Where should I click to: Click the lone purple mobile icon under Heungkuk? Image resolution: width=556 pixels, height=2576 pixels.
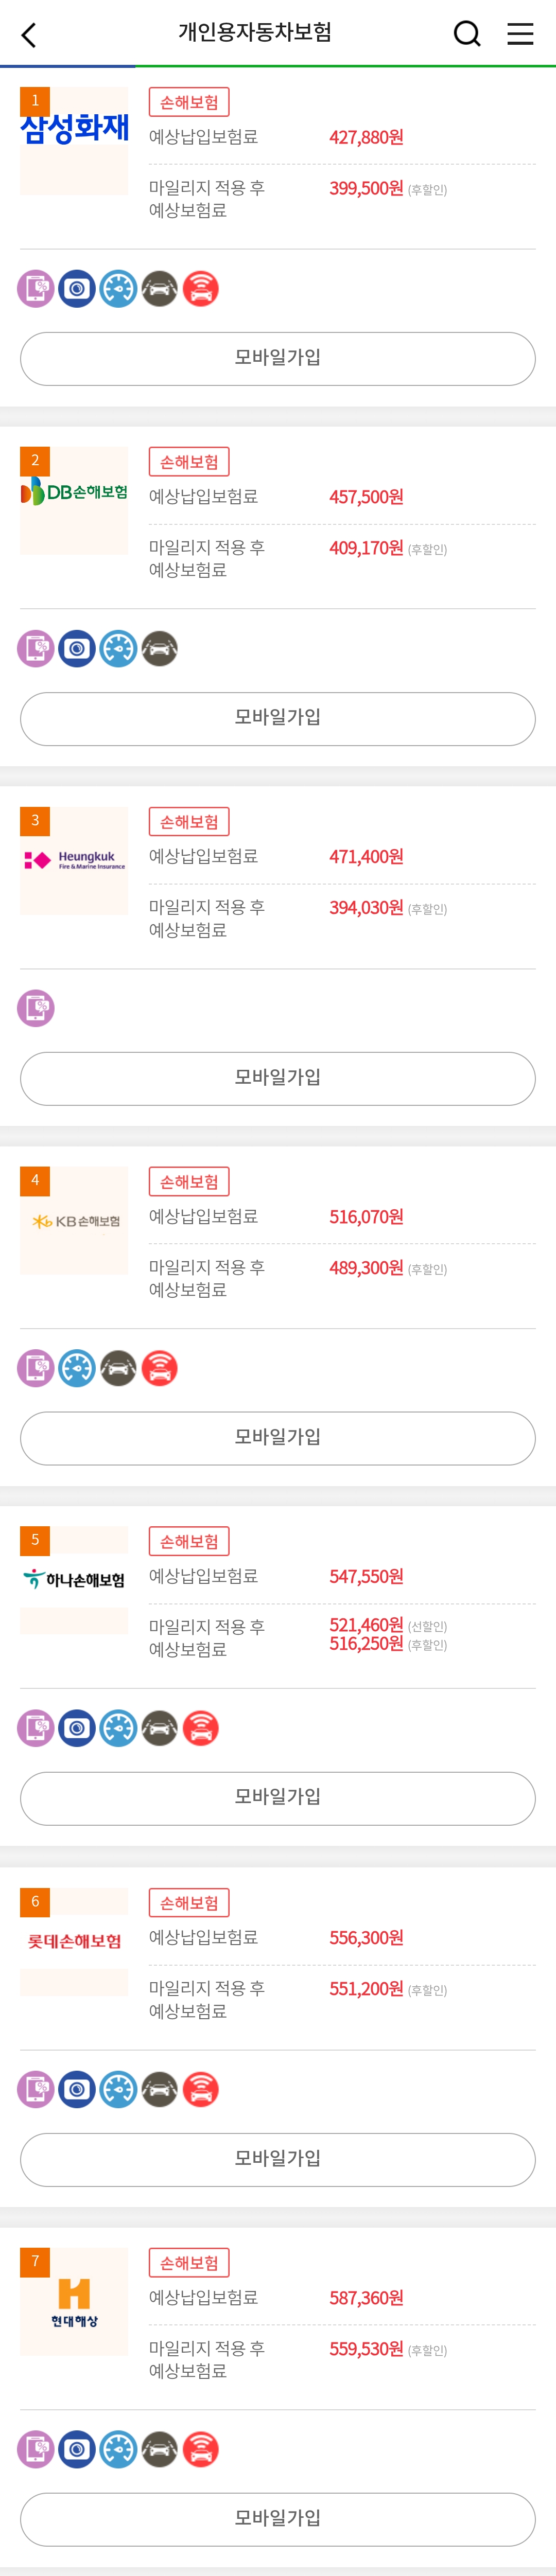click(36, 1008)
